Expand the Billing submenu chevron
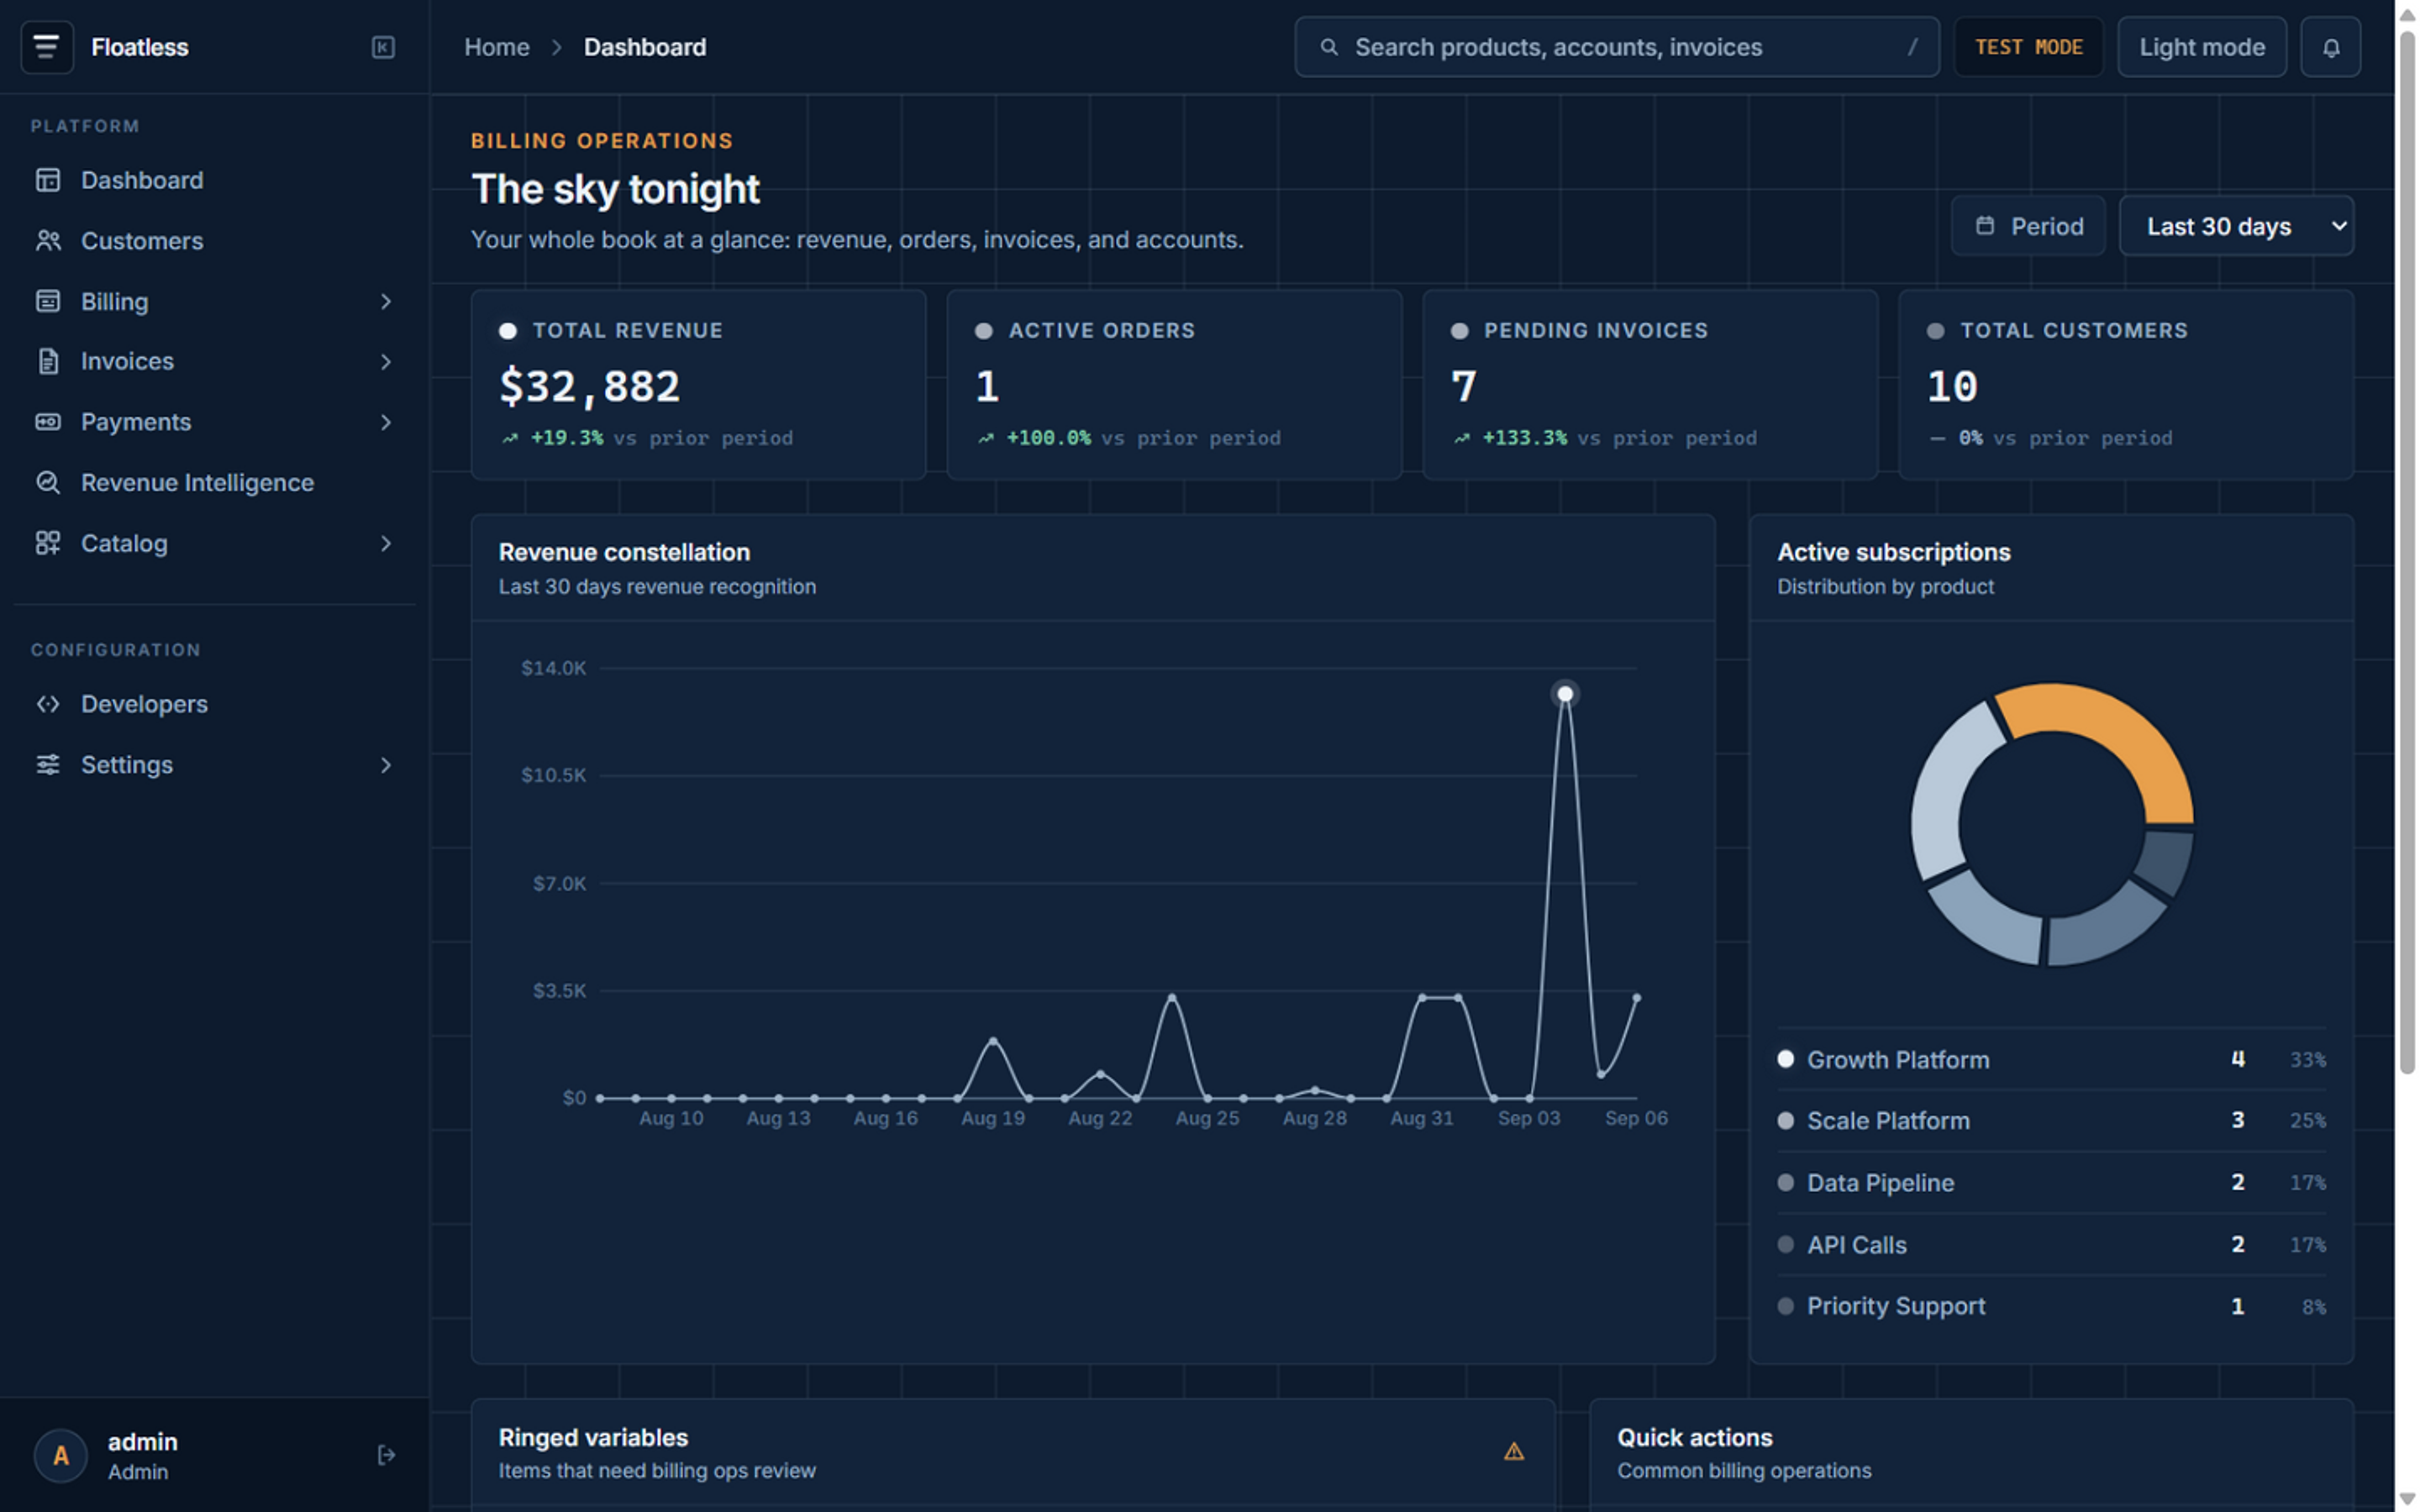The width and height of the screenshot is (2420, 1512). [x=386, y=301]
